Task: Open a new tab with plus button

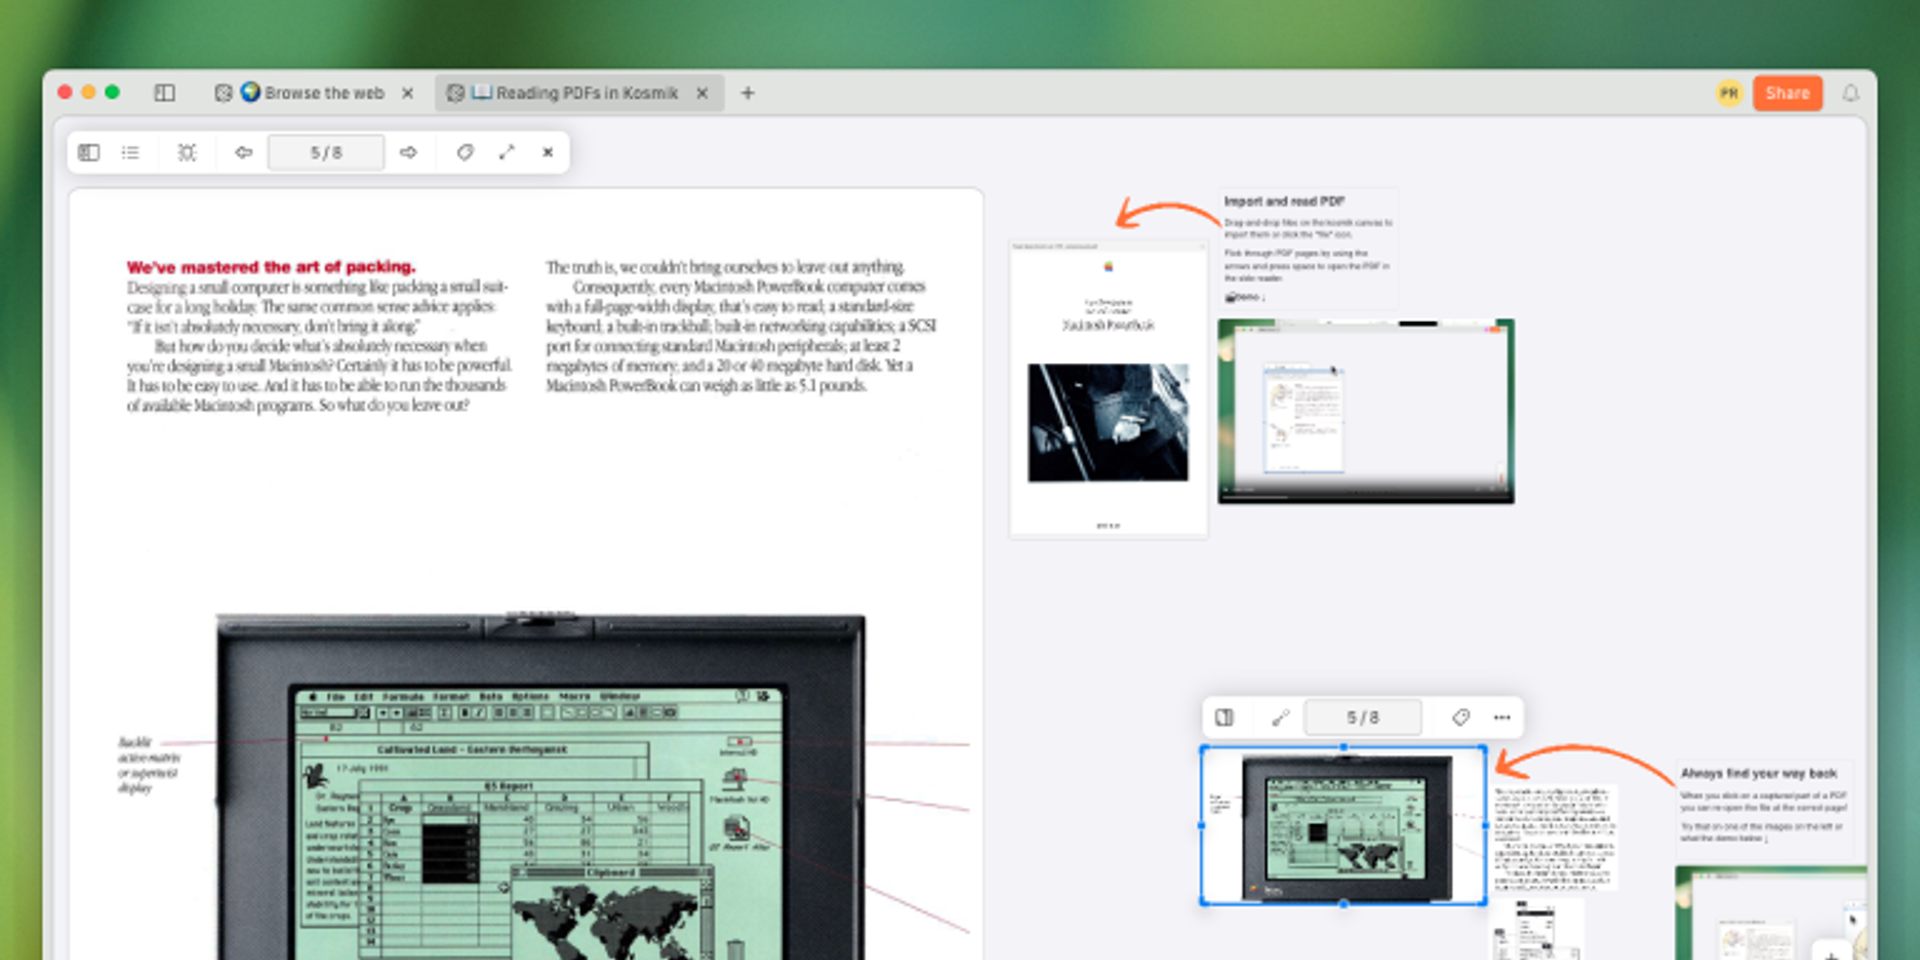Action: [x=748, y=93]
